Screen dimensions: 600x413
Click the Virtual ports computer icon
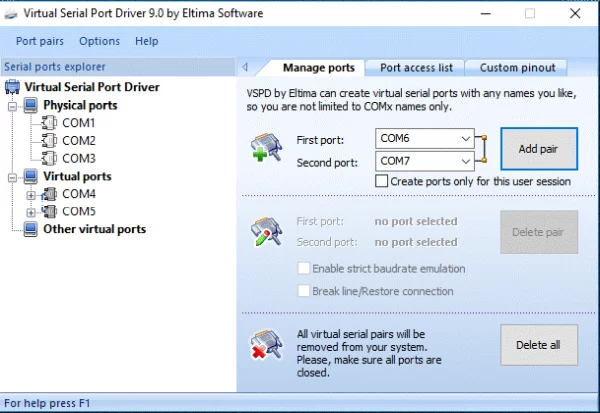(31, 176)
